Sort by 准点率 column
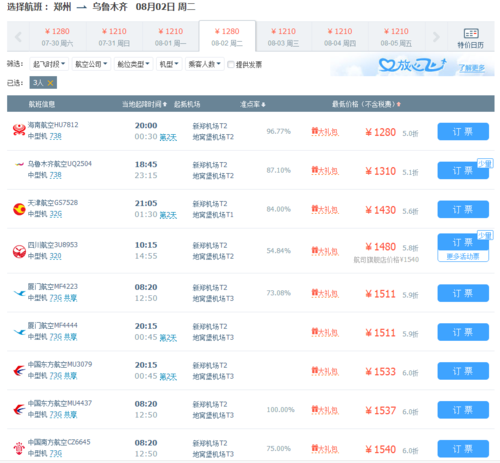This screenshot has height=463, width=500. pos(253,104)
